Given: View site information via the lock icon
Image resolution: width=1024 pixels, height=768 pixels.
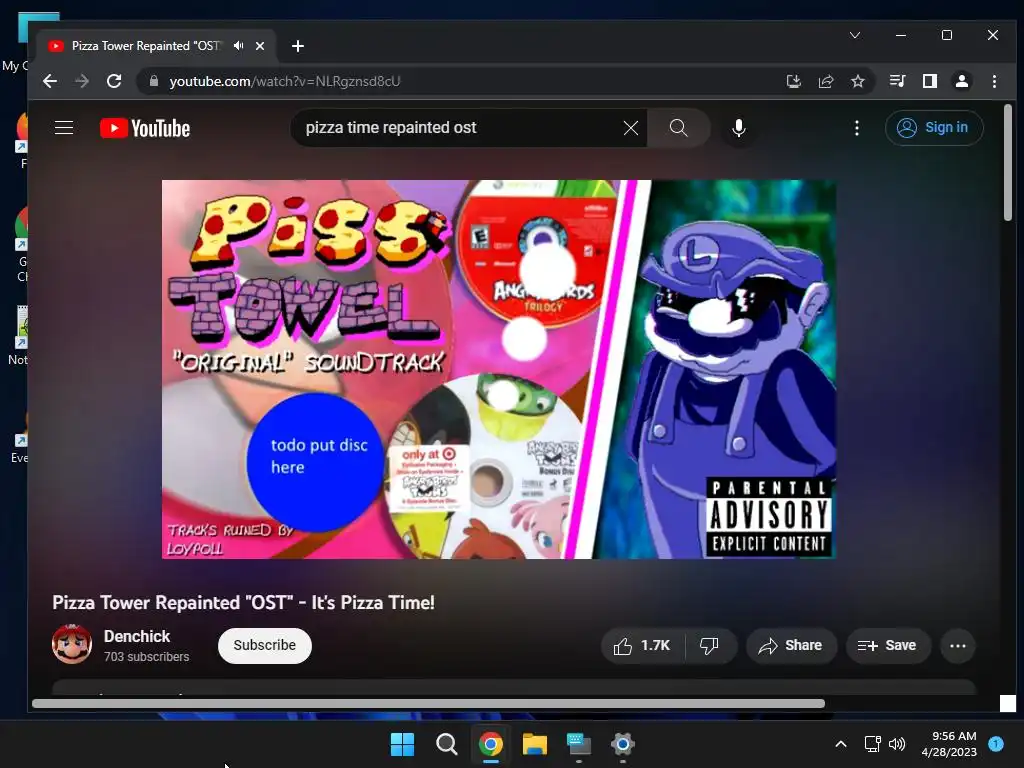Looking at the screenshot, I should click(x=154, y=81).
